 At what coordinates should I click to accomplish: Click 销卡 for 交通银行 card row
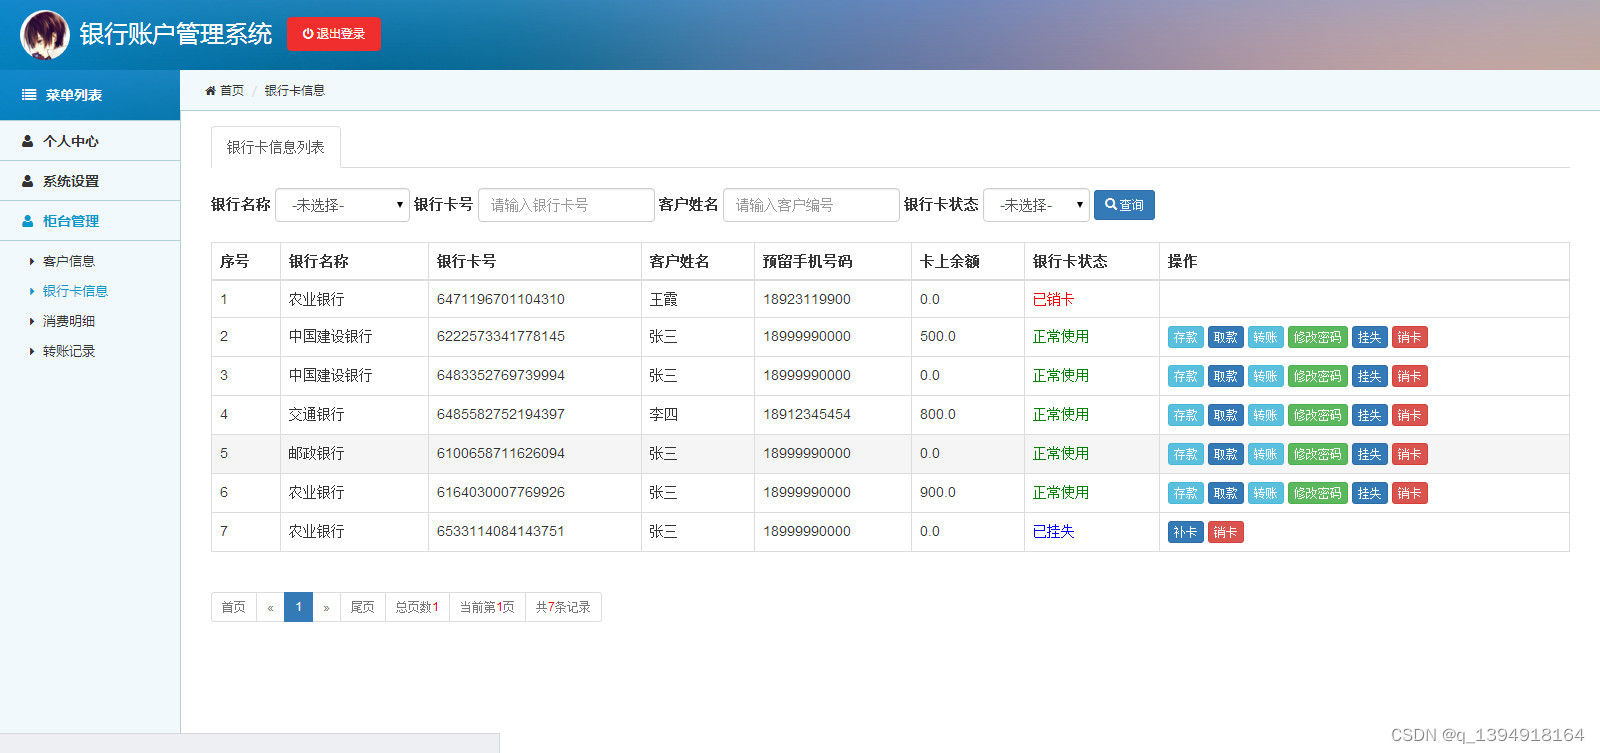tap(1410, 416)
